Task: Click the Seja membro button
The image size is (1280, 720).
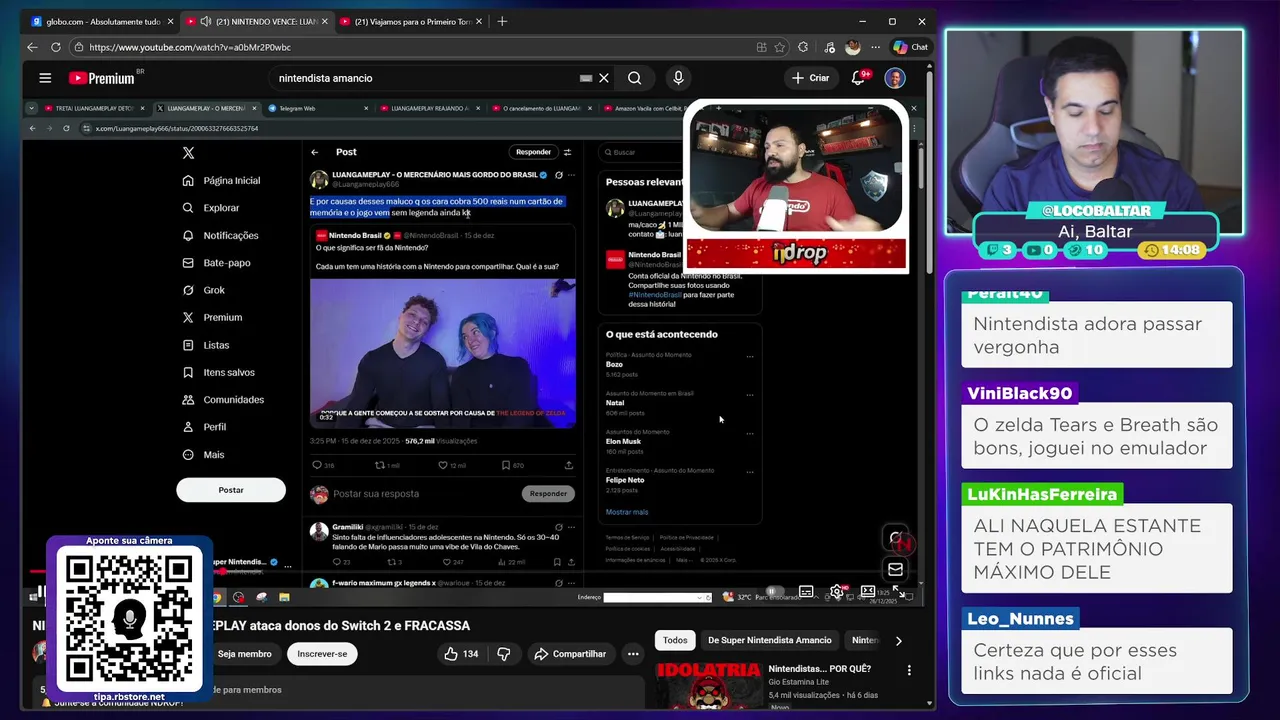Action: 244,654
